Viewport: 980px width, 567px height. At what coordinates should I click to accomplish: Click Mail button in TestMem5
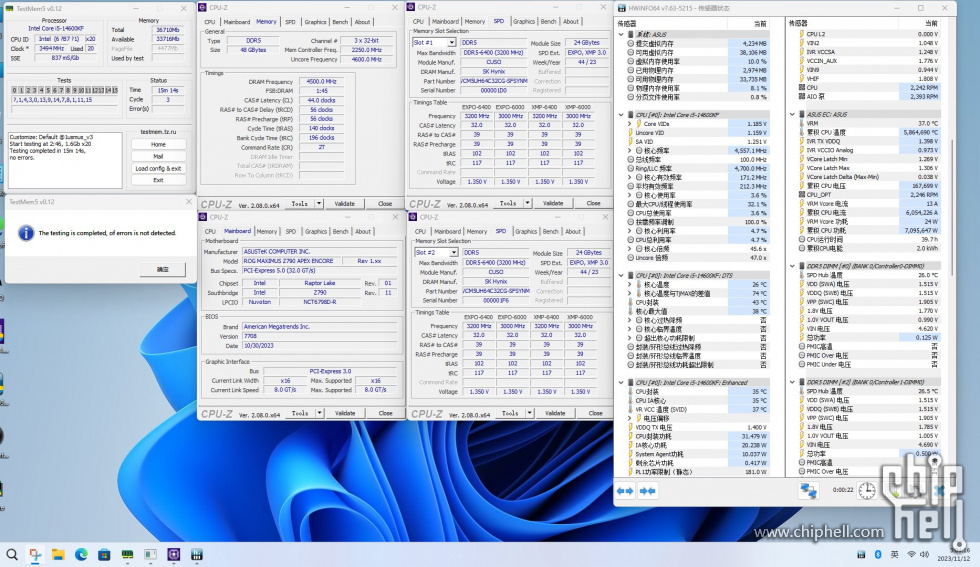pyautogui.click(x=158, y=156)
